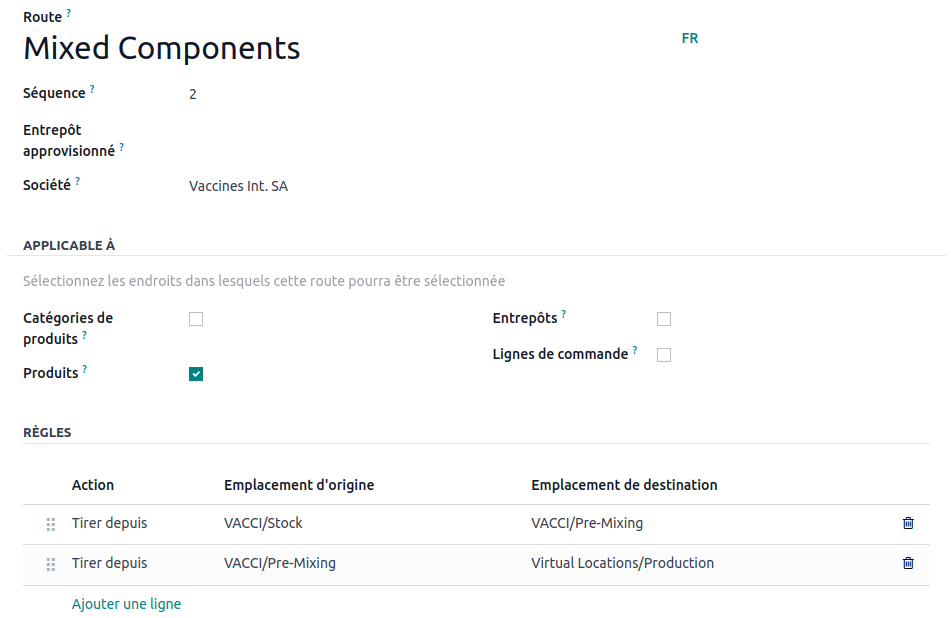Screen dimensions: 951x618
Task: Grab drag handle of VACCI/Stock rule row
Action: tap(51, 524)
